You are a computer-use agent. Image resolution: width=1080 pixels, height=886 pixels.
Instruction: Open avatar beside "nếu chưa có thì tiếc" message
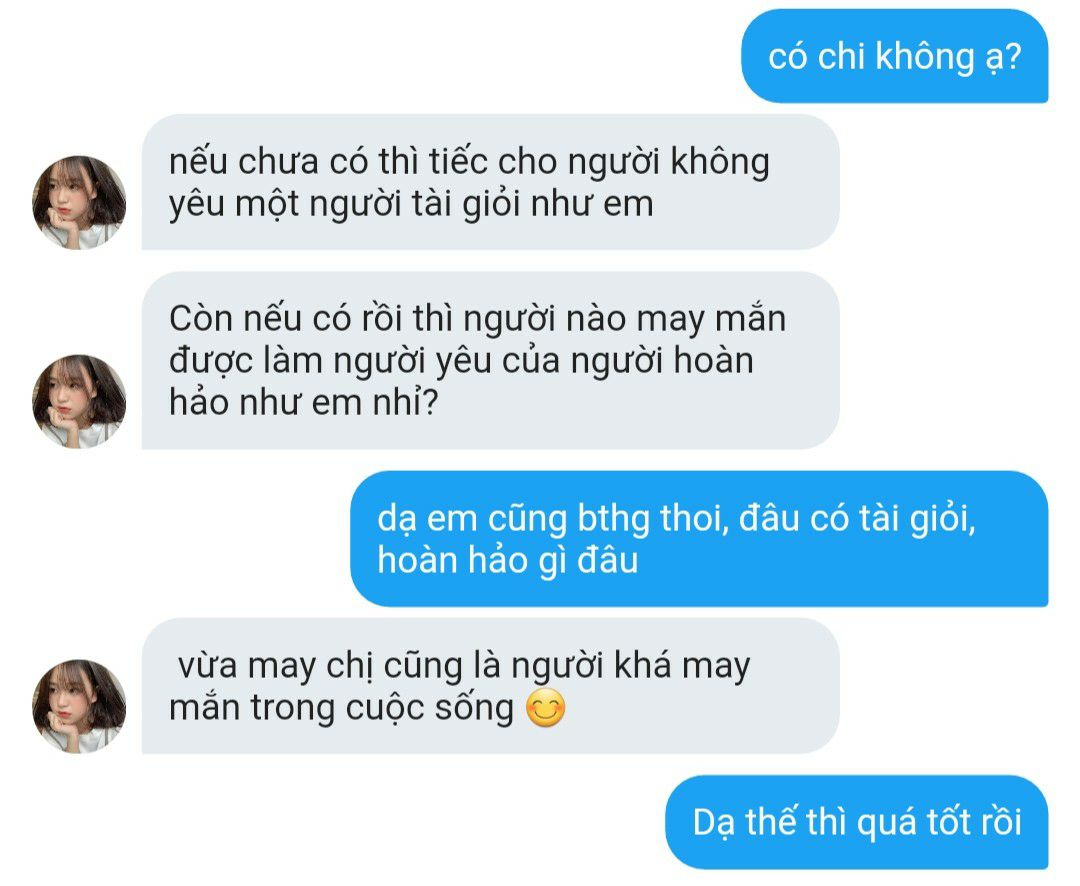[x=79, y=203]
